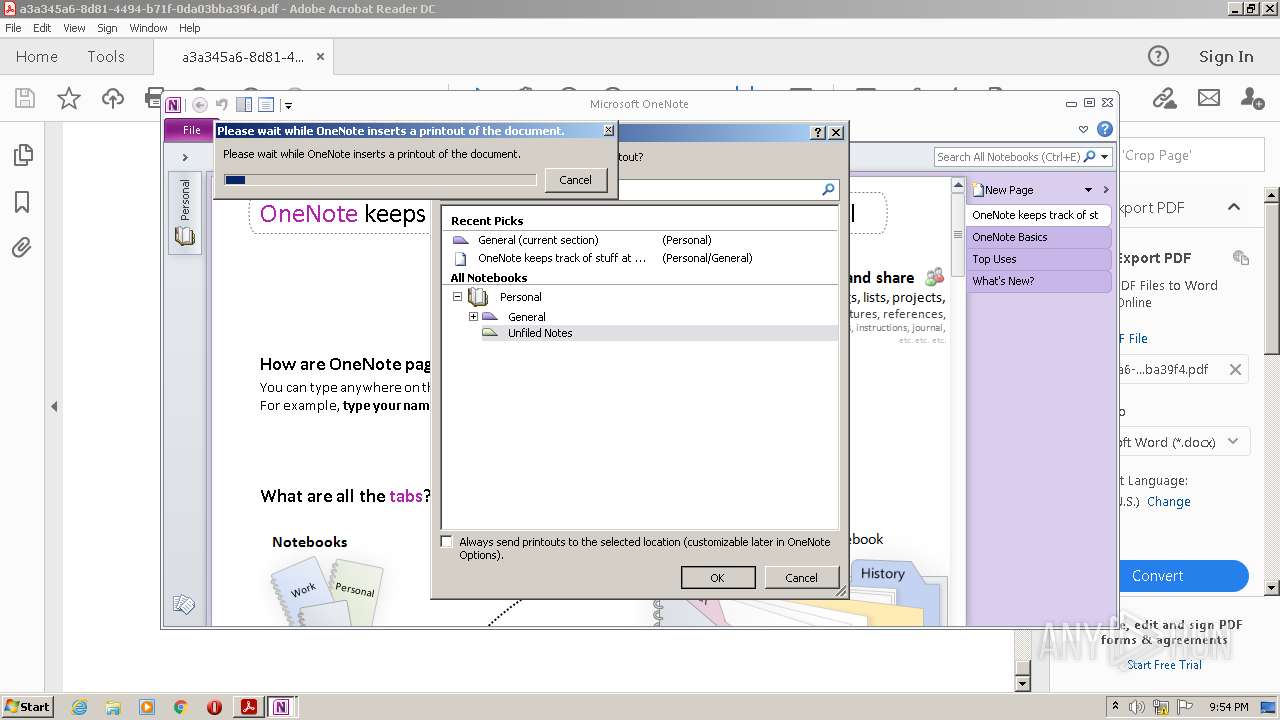Expand OneNote ribbon chevron

pyautogui.click(x=1083, y=129)
